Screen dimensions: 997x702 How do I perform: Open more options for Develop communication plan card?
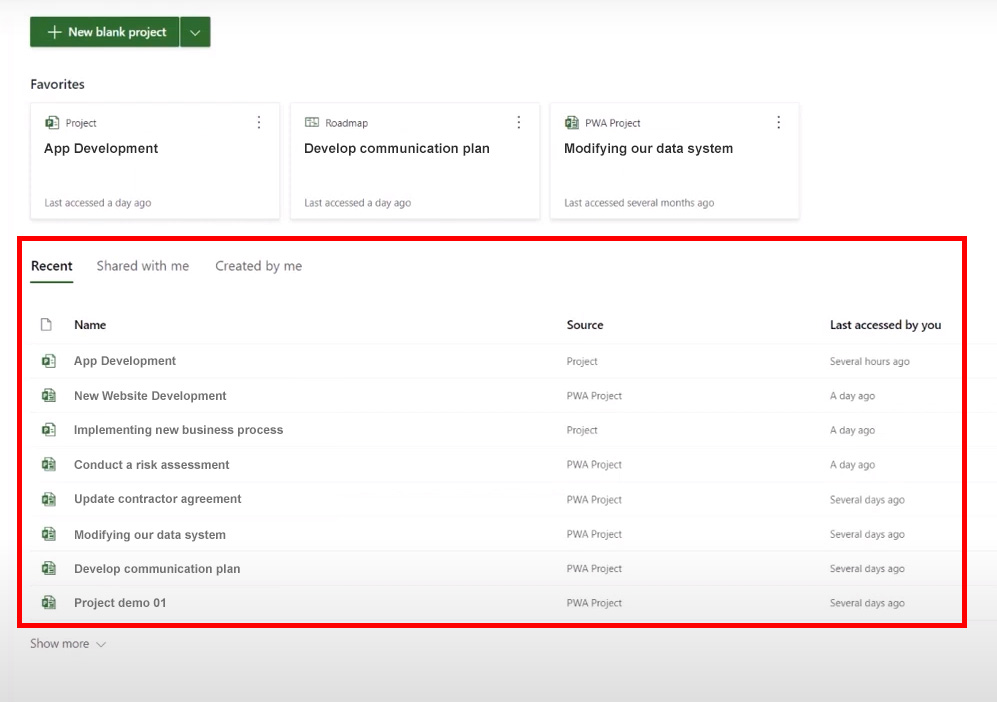(519, 123)
